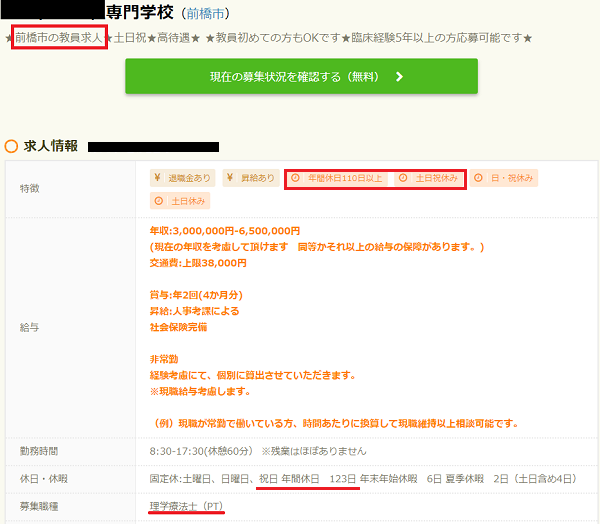Click the clock icon on the 土日祝休み tag
This screenshot has height=524, width=600.
pyautogui.click(x=403, y=178)
